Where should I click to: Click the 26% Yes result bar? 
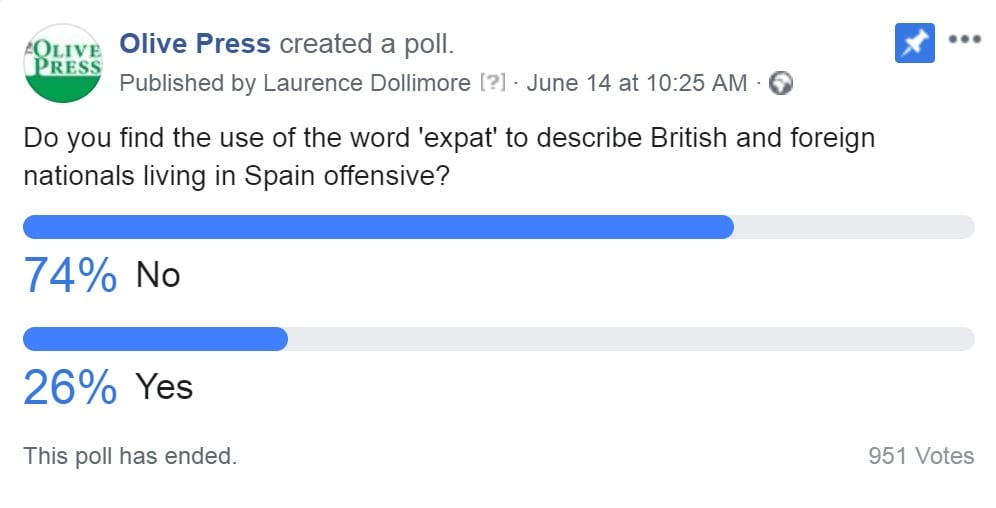click(x=499, y=339)
